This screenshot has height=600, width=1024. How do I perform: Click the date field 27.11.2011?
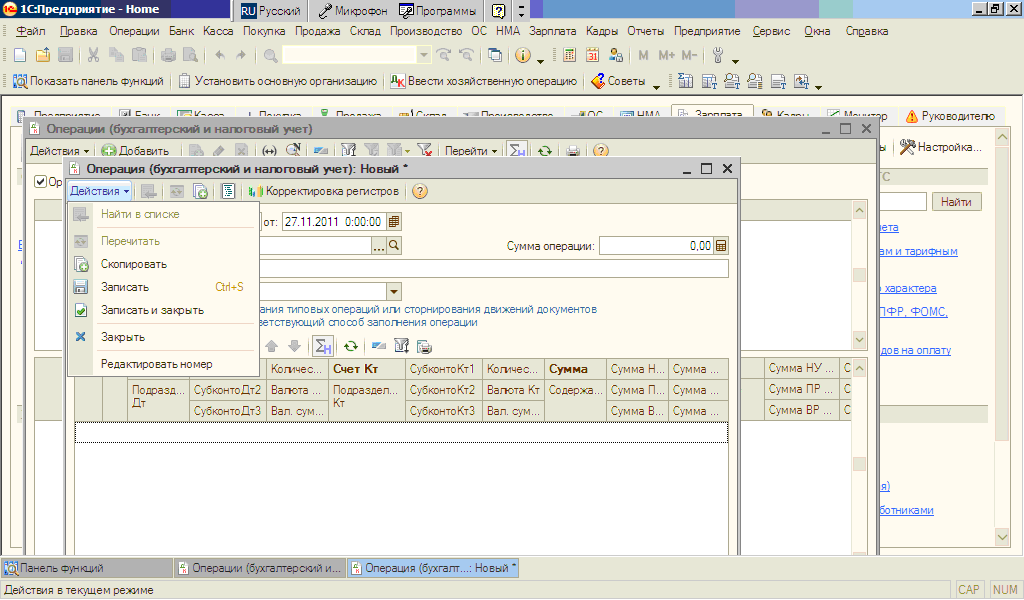click(x=334, y=222)
